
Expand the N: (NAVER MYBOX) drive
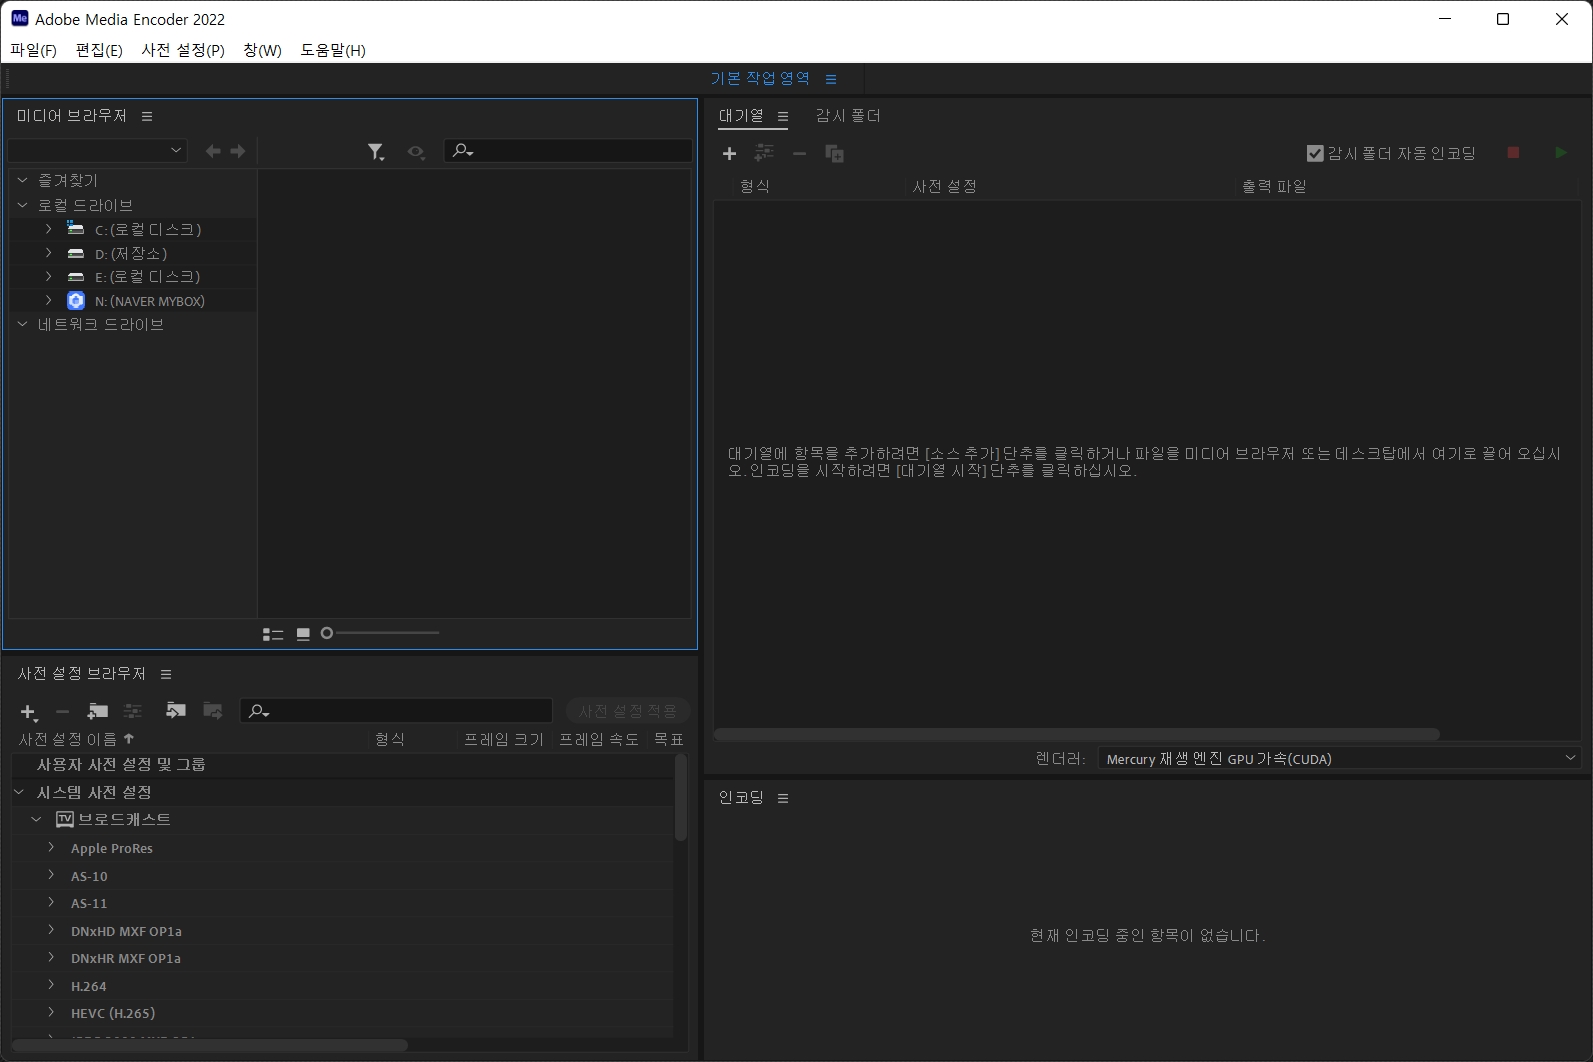tap(48, 300)
